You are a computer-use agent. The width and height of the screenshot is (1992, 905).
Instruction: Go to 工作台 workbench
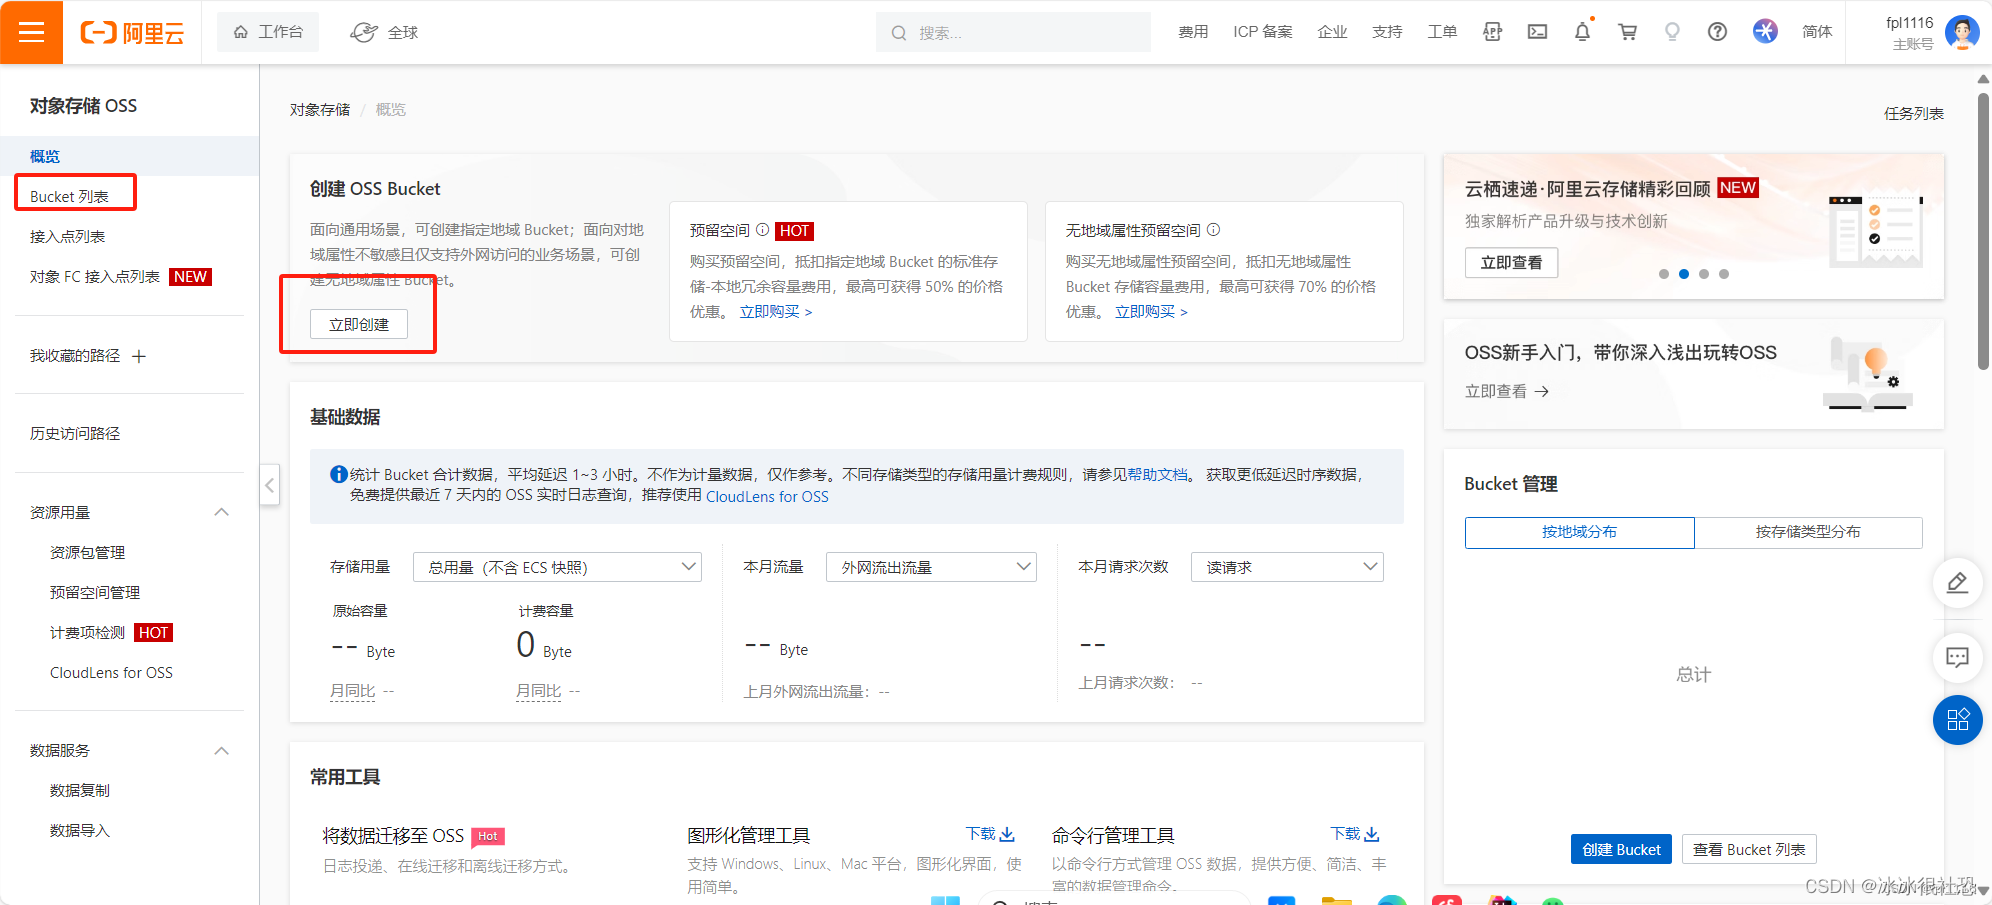[x=268, y=32]
